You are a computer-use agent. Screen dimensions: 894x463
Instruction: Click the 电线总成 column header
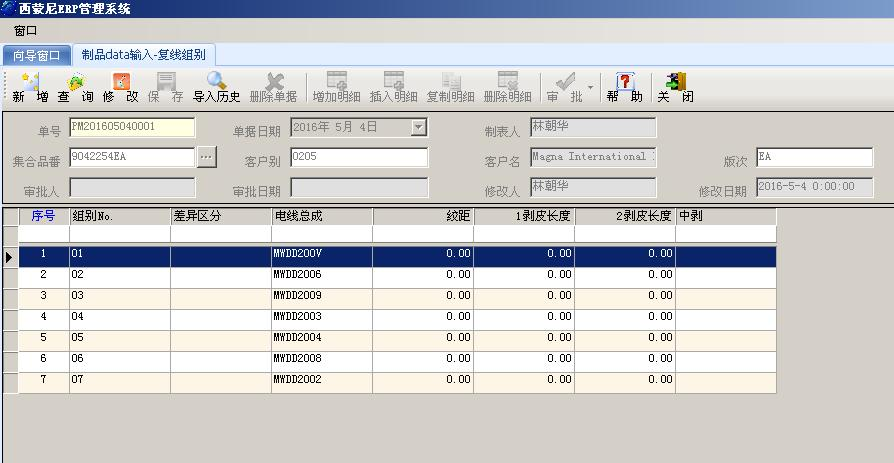(322, 217)
